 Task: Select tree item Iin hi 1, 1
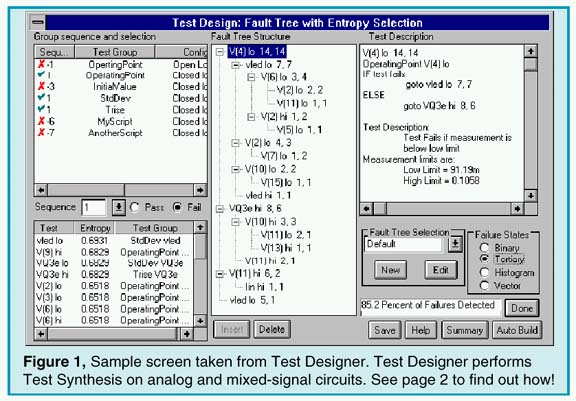(x=264, y=287)
